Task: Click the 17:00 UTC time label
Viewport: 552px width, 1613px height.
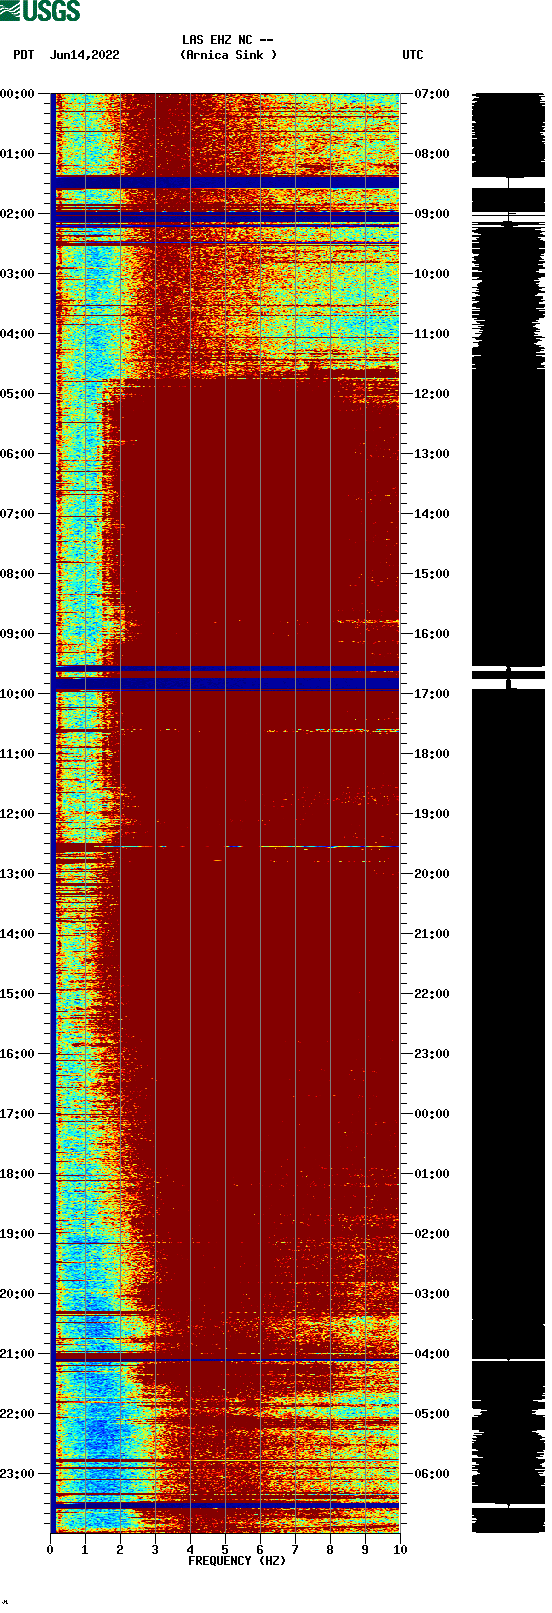Action: click(432, 694)
